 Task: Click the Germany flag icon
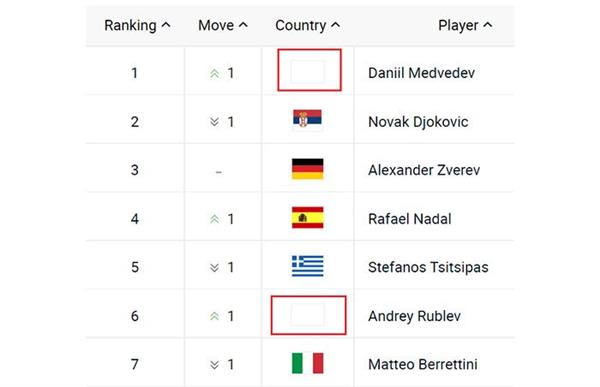307,169
